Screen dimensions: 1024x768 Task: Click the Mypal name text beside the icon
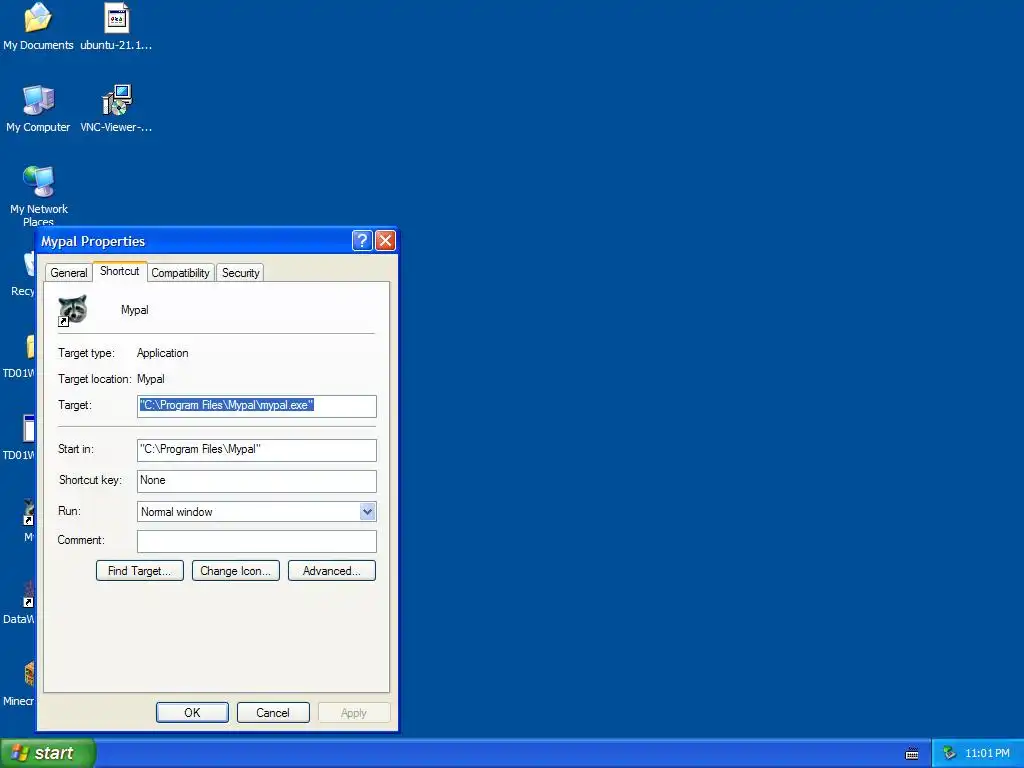click(135, 310)
